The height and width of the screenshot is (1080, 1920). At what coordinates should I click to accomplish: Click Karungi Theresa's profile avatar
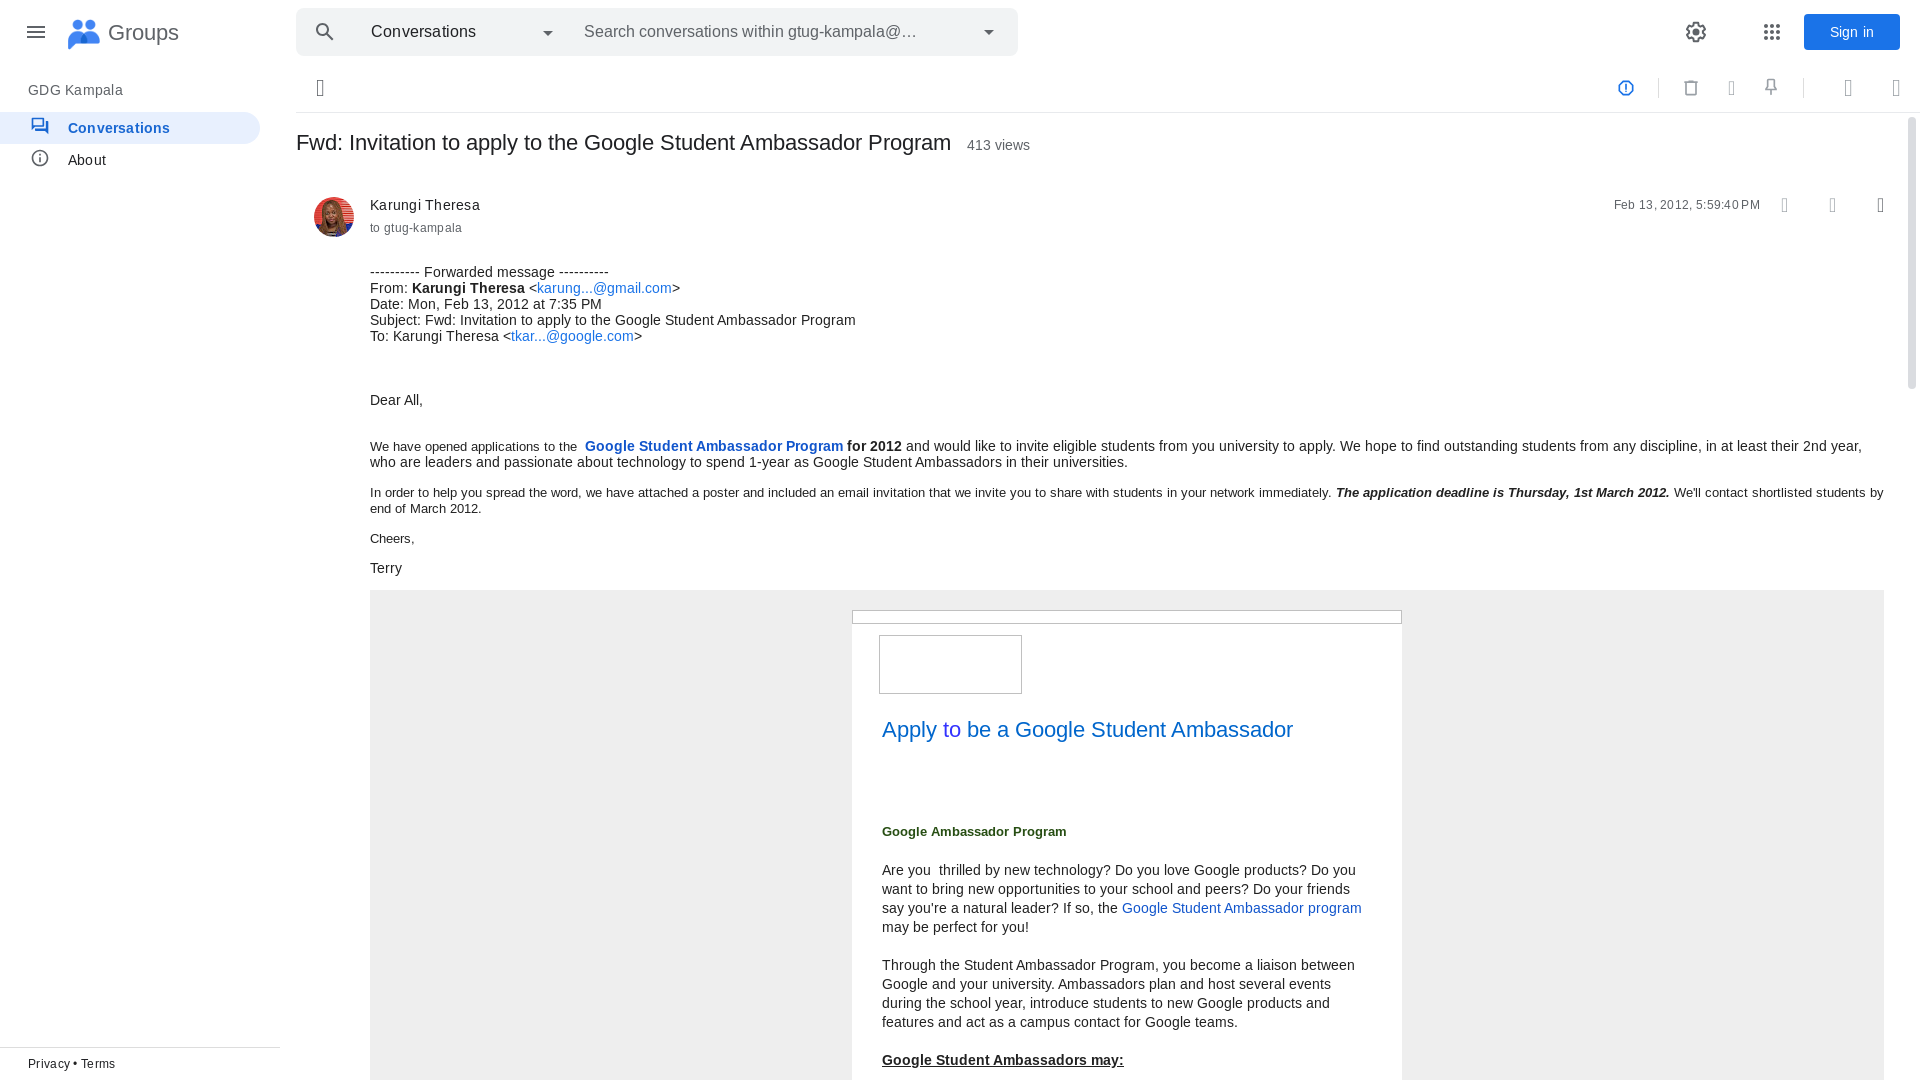click(334, 217)
